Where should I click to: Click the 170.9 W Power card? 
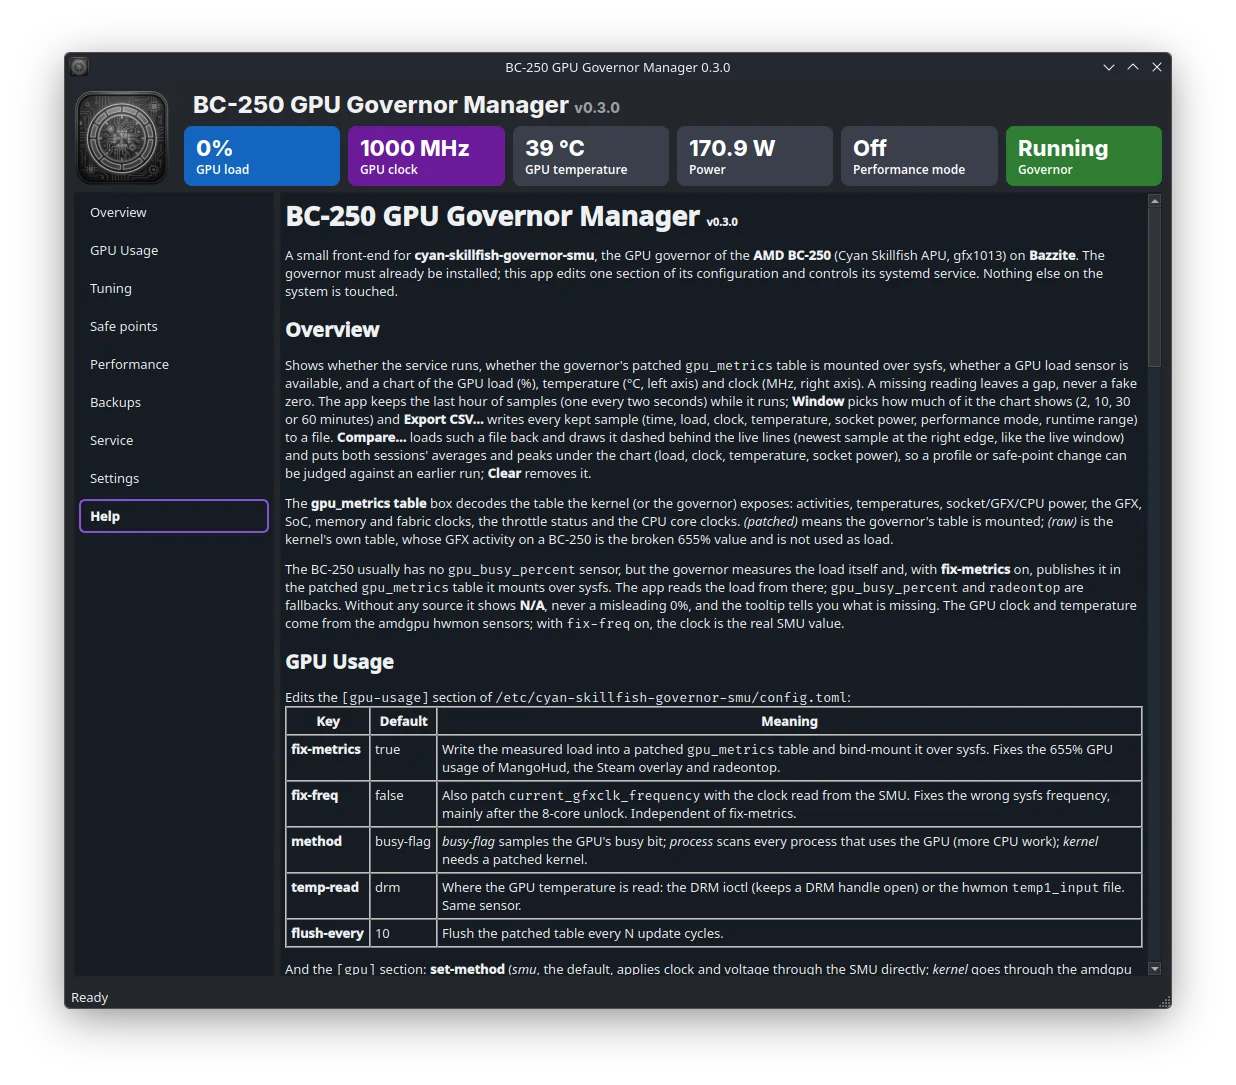point(755,156)
